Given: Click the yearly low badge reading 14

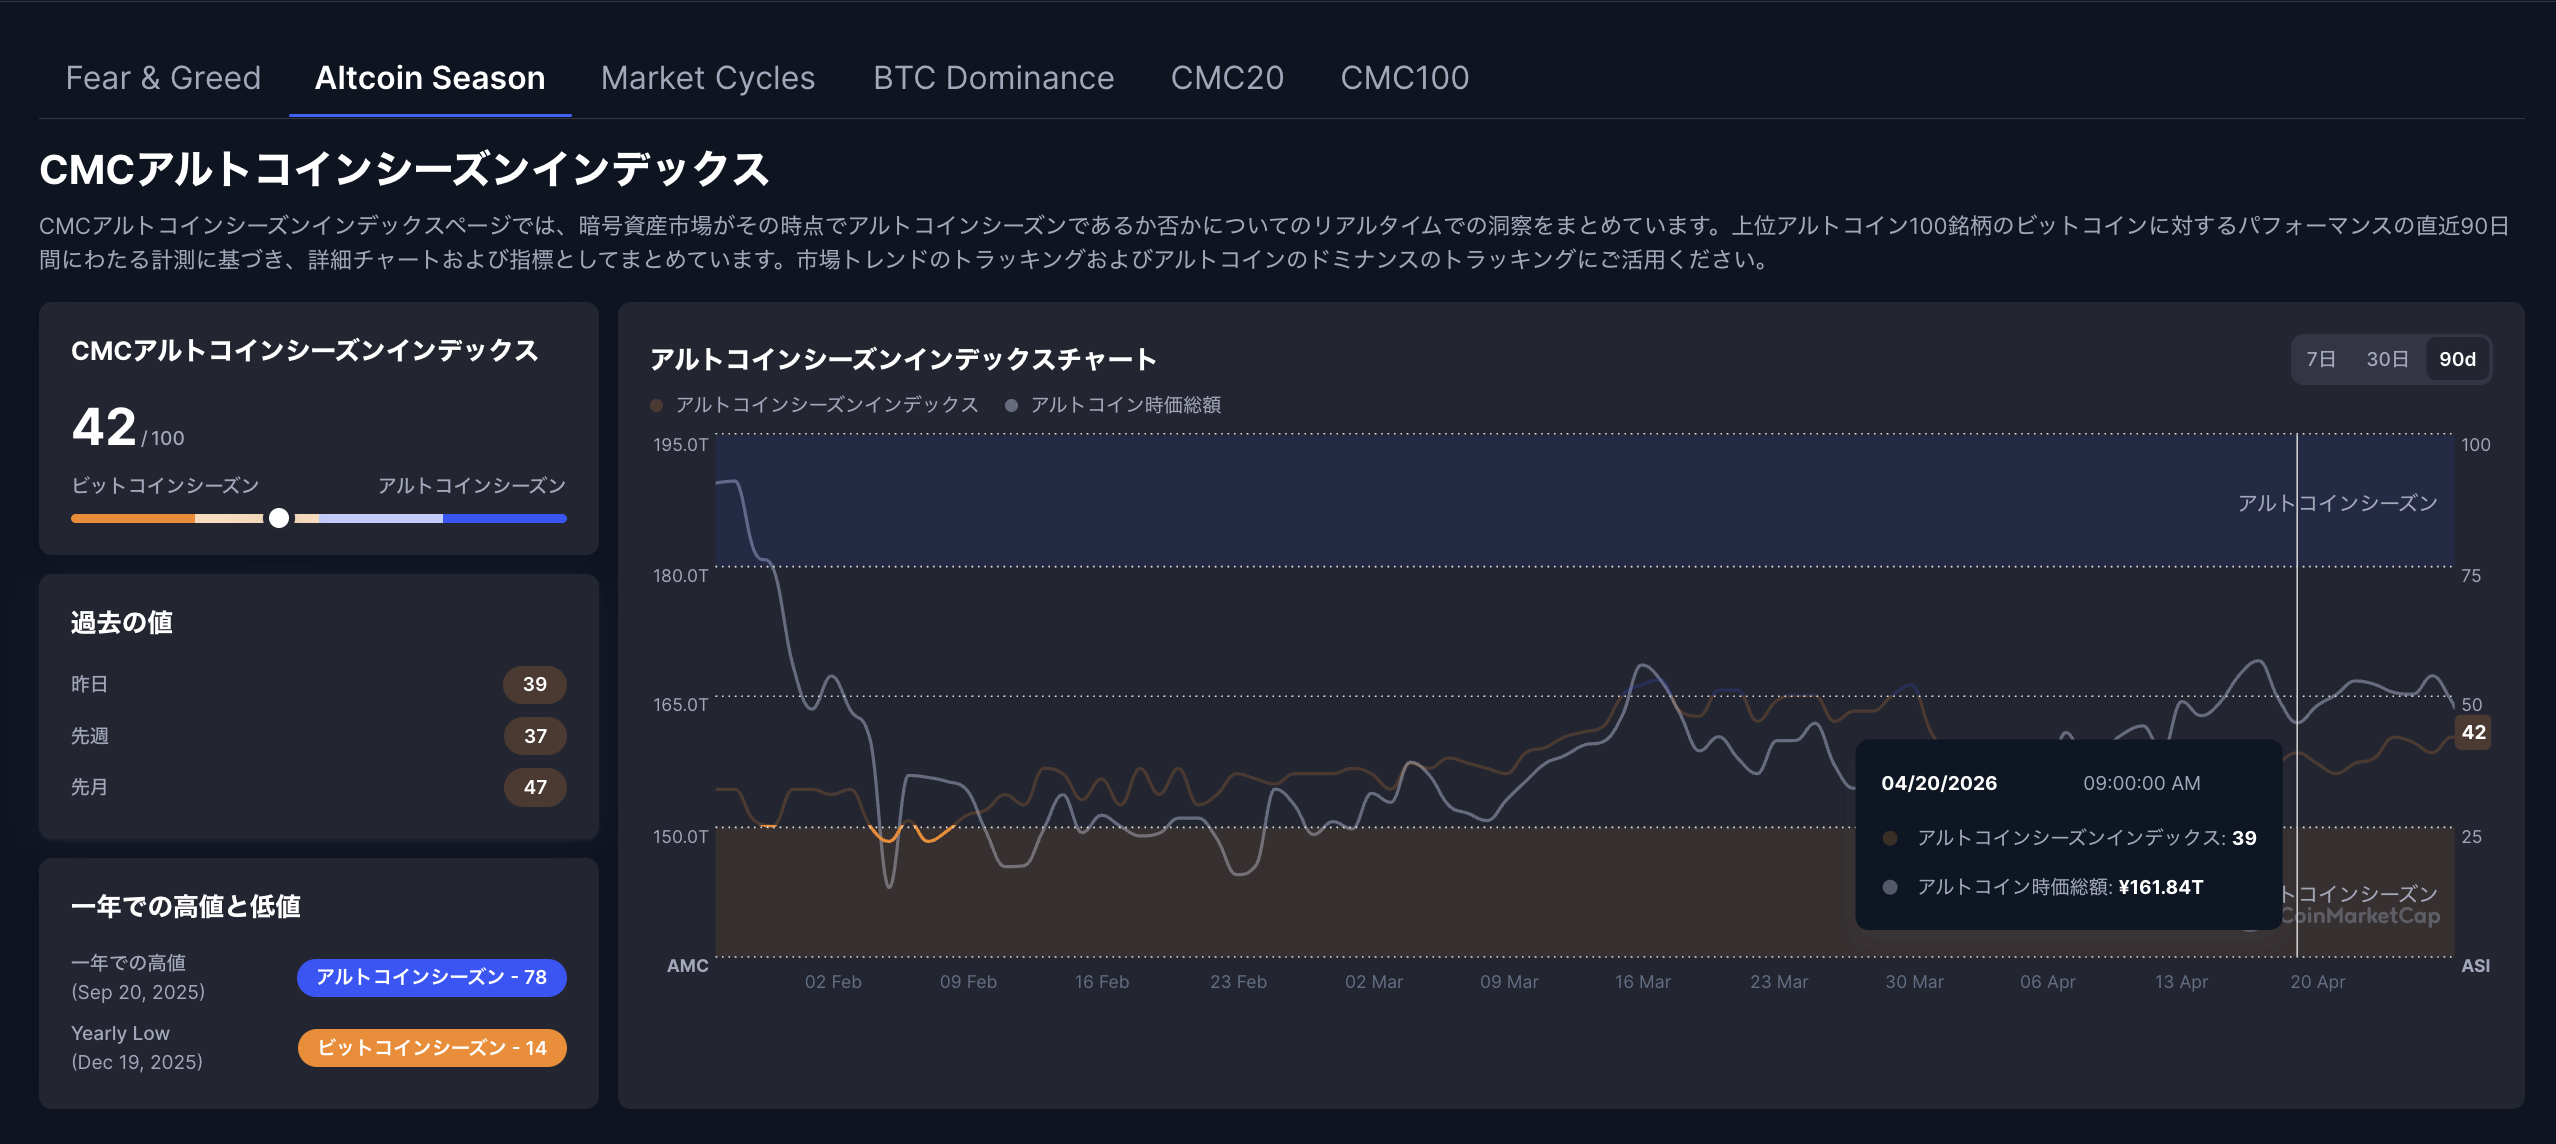Looking at the screenshot, I should coord(432,1048).
